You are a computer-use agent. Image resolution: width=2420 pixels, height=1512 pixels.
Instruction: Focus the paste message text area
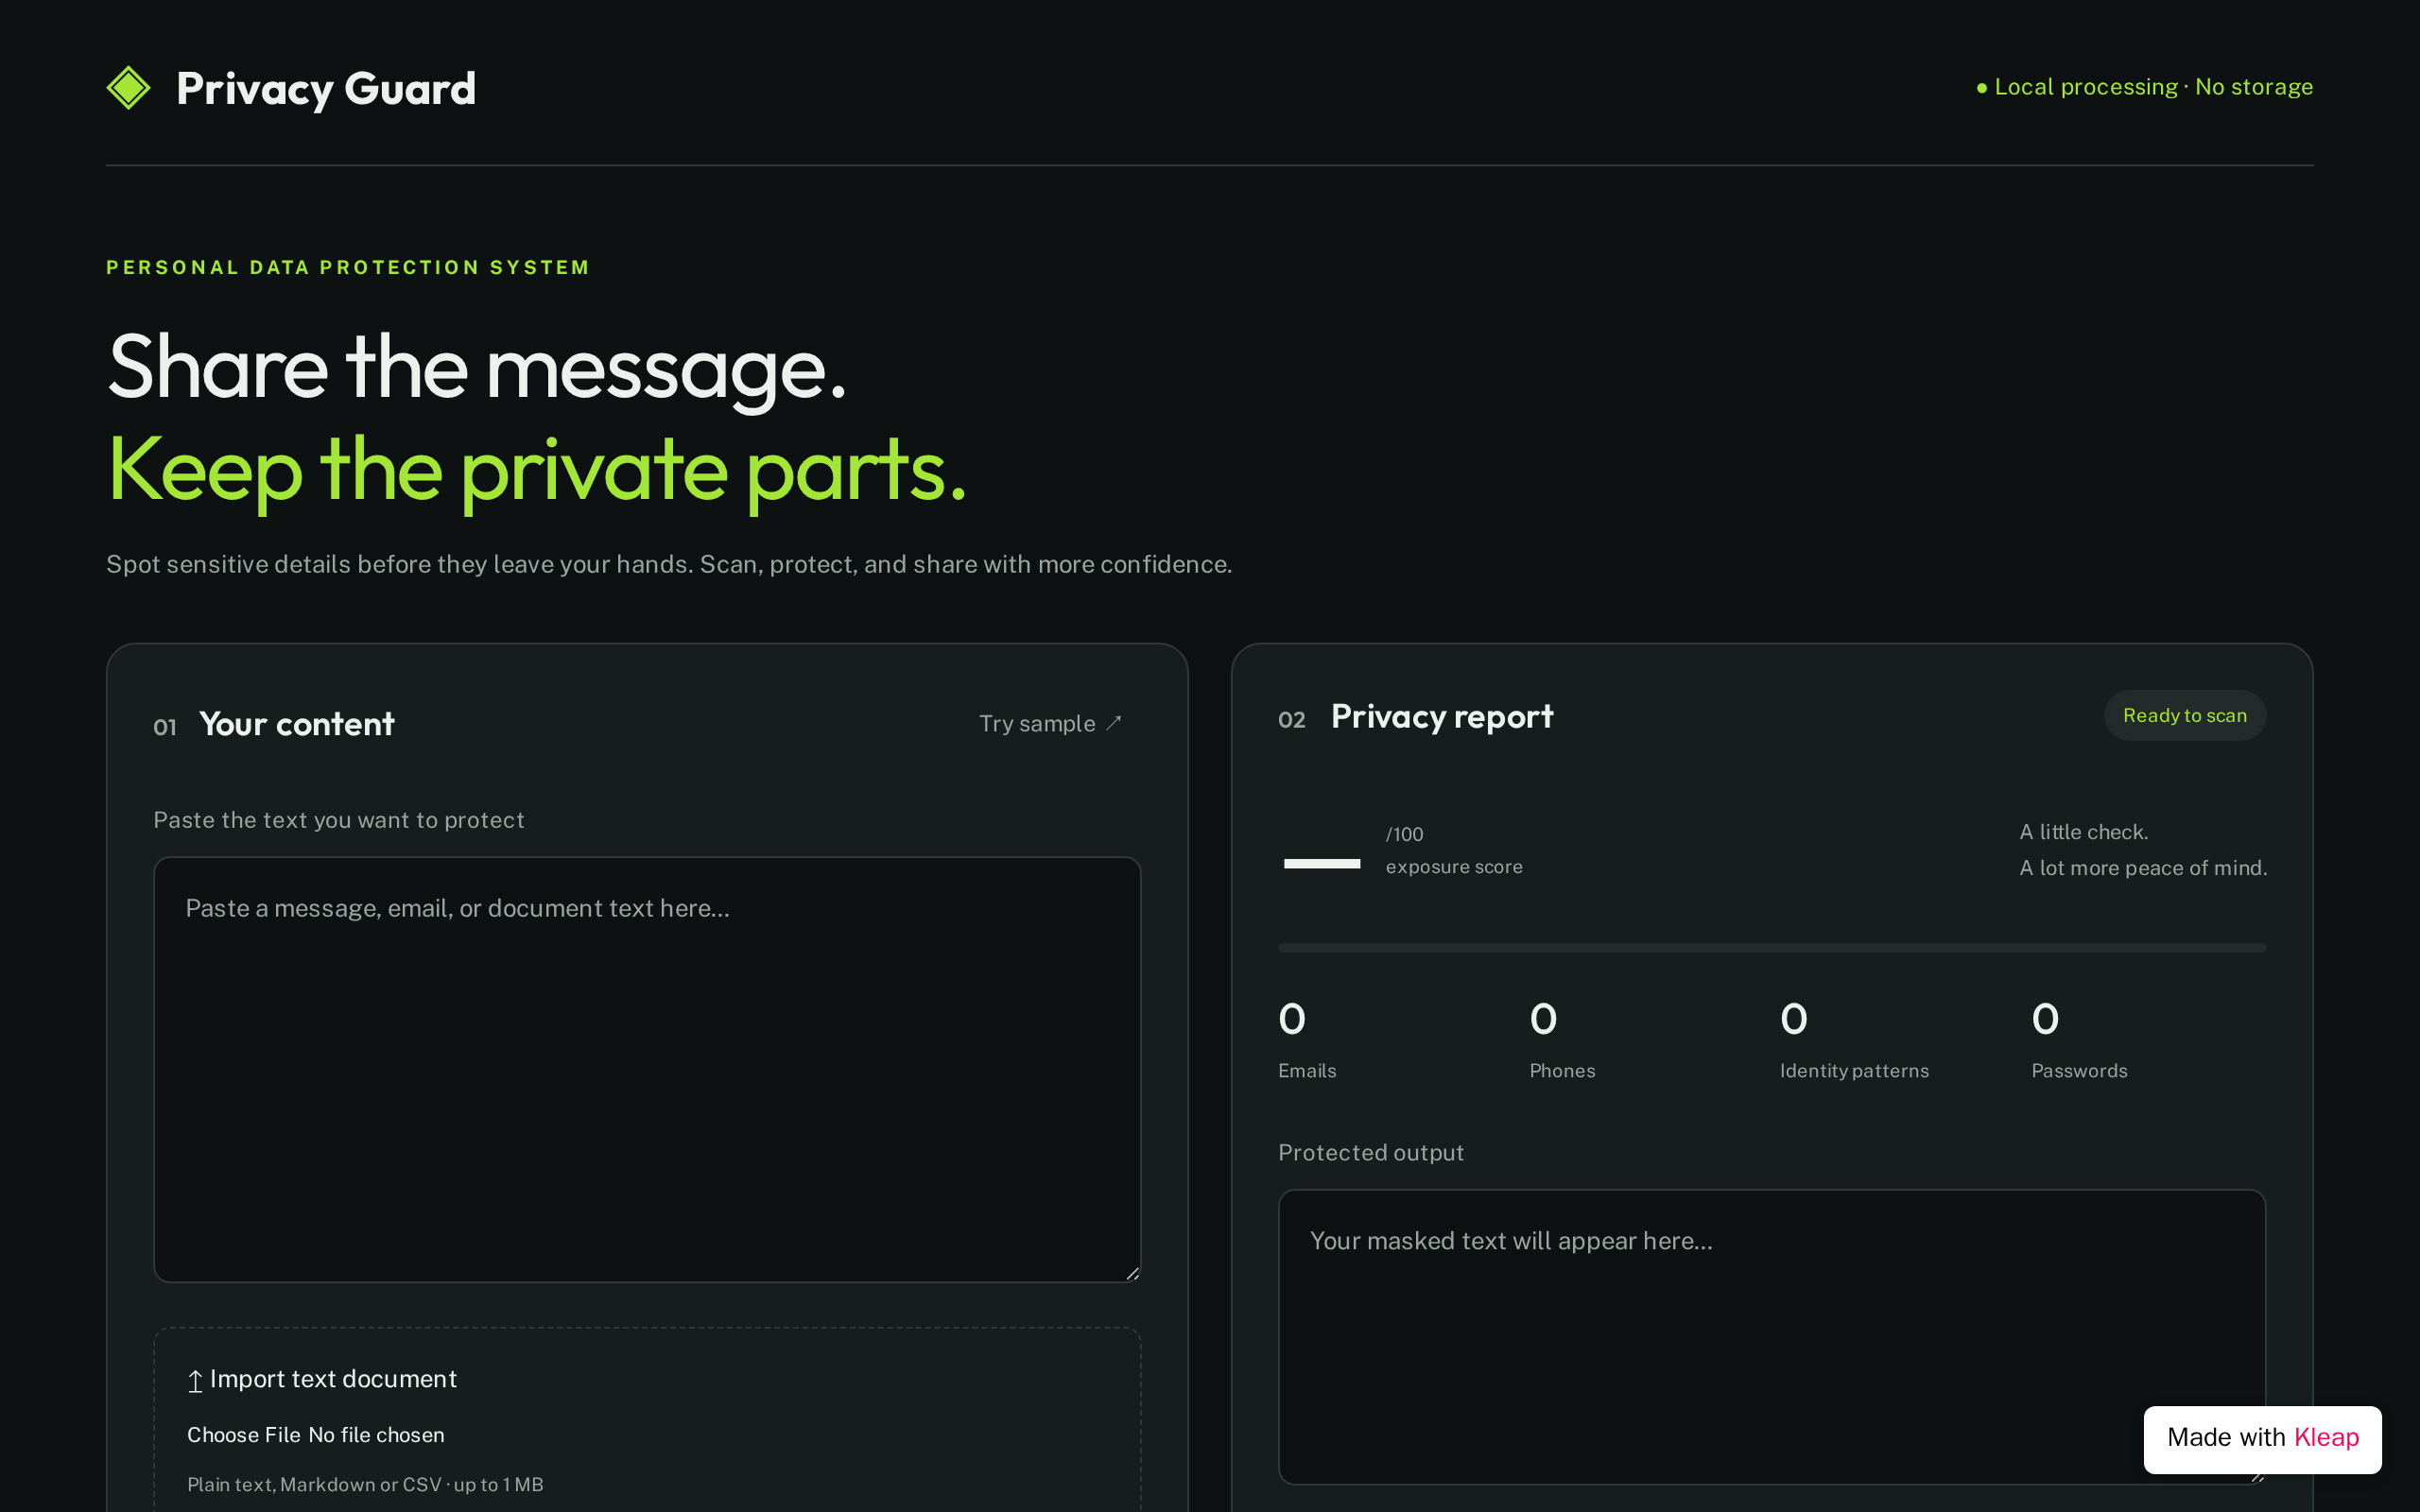[x=647, y=1069]
